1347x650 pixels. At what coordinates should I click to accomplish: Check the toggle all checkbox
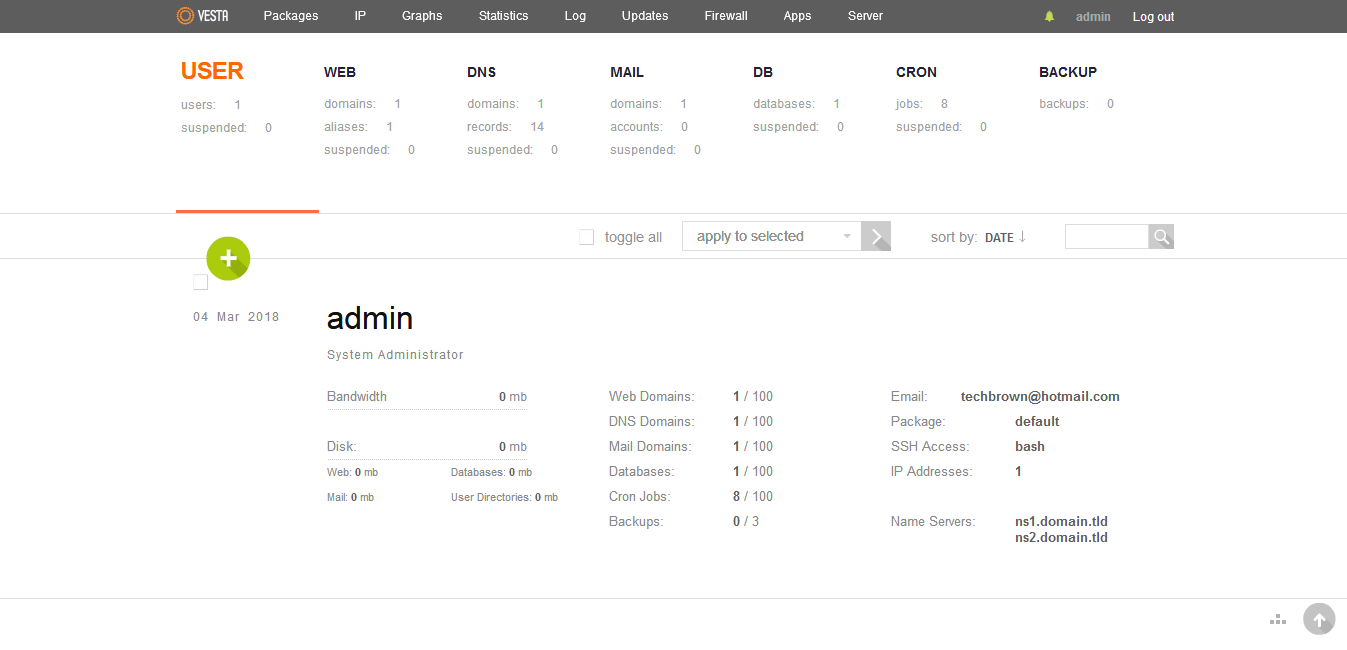[587, 237]
